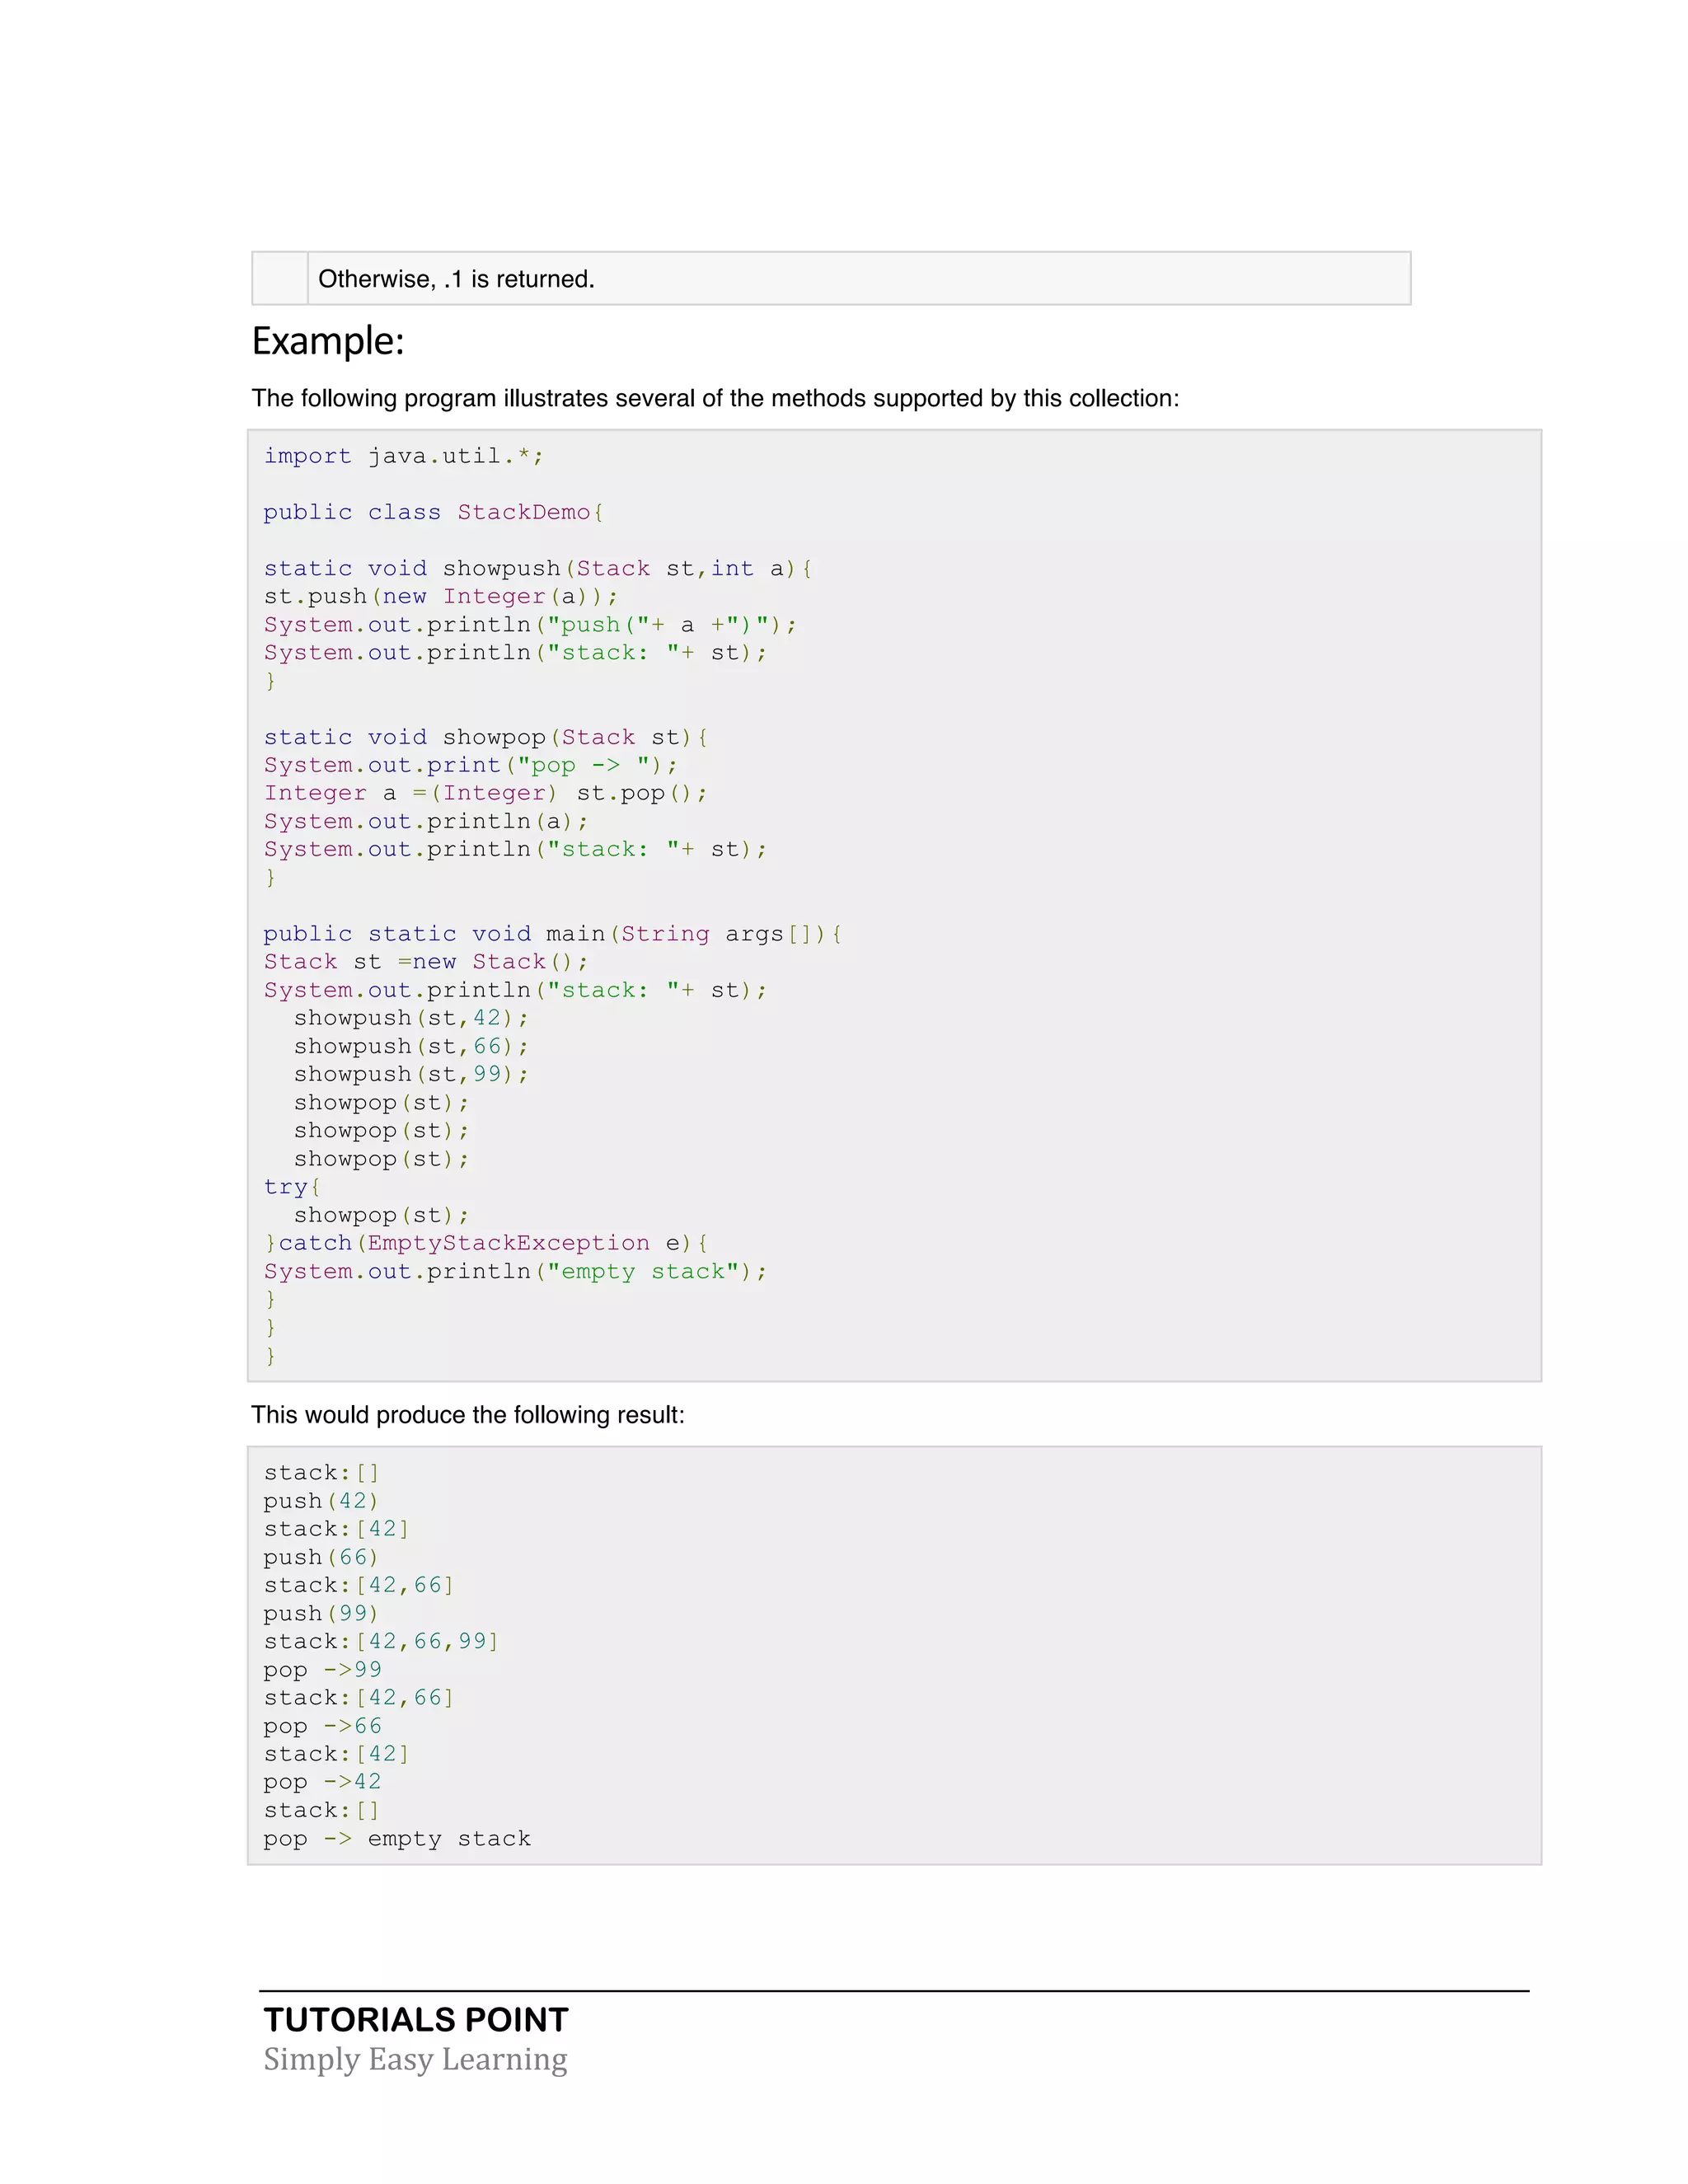
Task: Click the call "showpush(st,66);"
Action: point(411,1046)
